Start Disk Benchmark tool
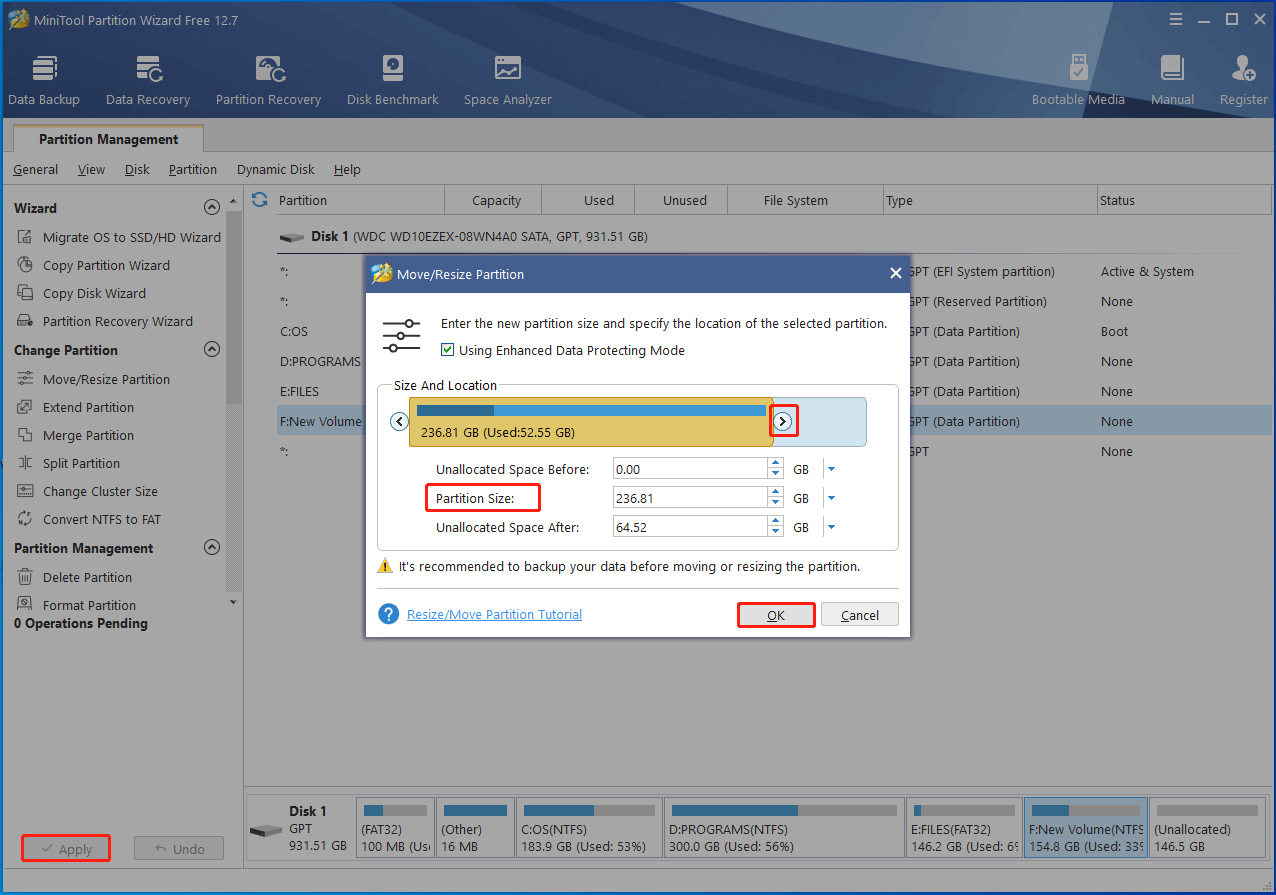The image size is (1276, 895). [x=393, y=80]
